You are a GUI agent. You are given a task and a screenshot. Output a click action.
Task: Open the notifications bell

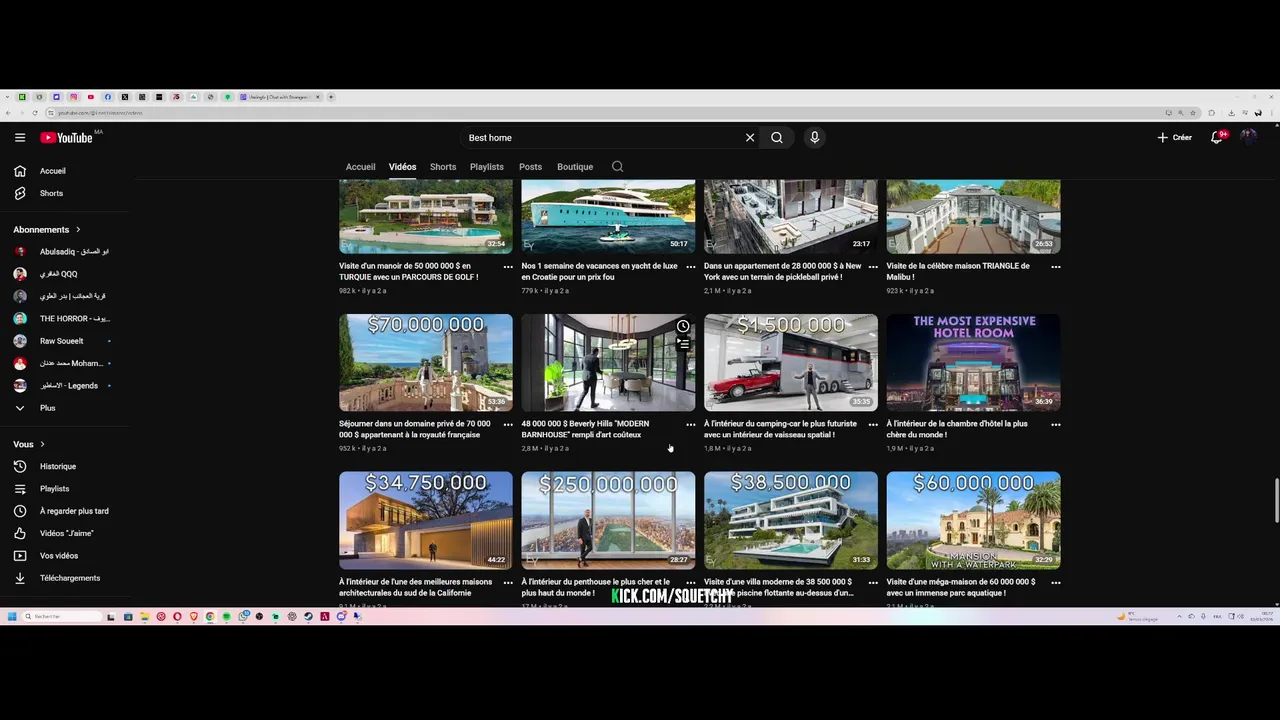pos(1217,138)
